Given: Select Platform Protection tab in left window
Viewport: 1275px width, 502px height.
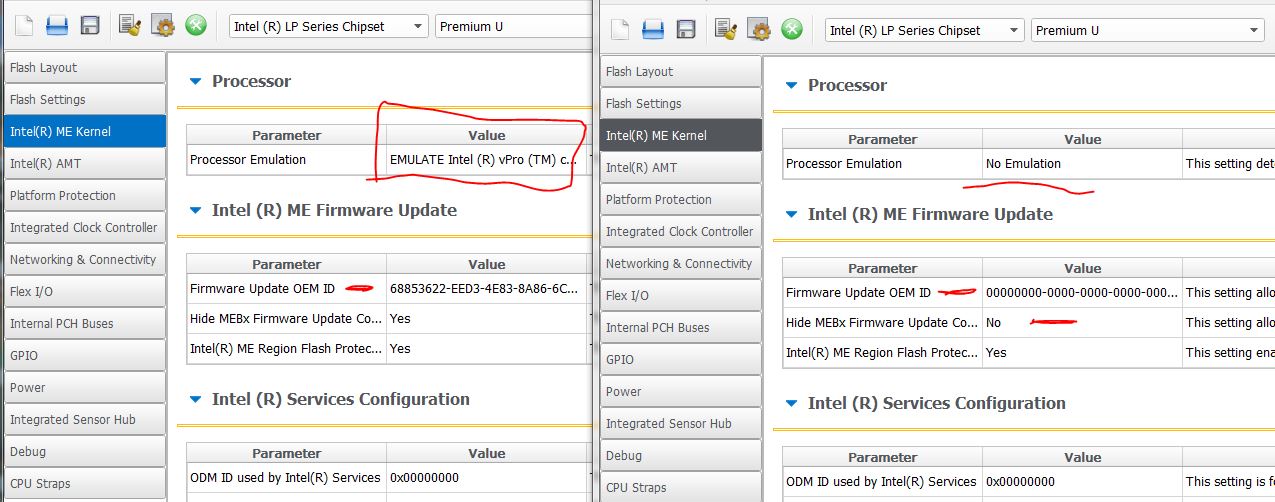Looking at the screenshot, I should point(84,196).
